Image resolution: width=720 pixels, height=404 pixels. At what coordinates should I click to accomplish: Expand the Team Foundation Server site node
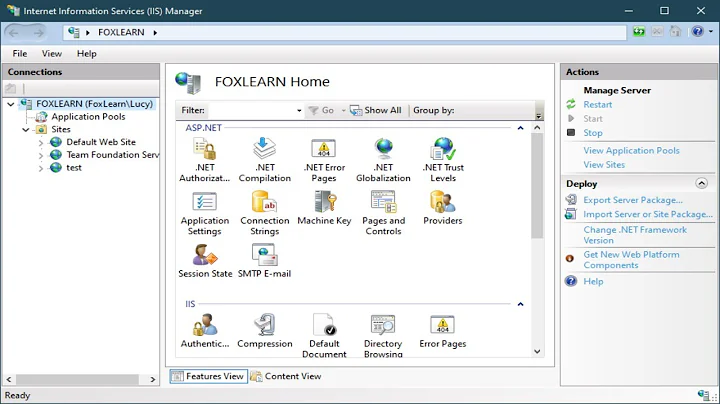click(41, 156)
